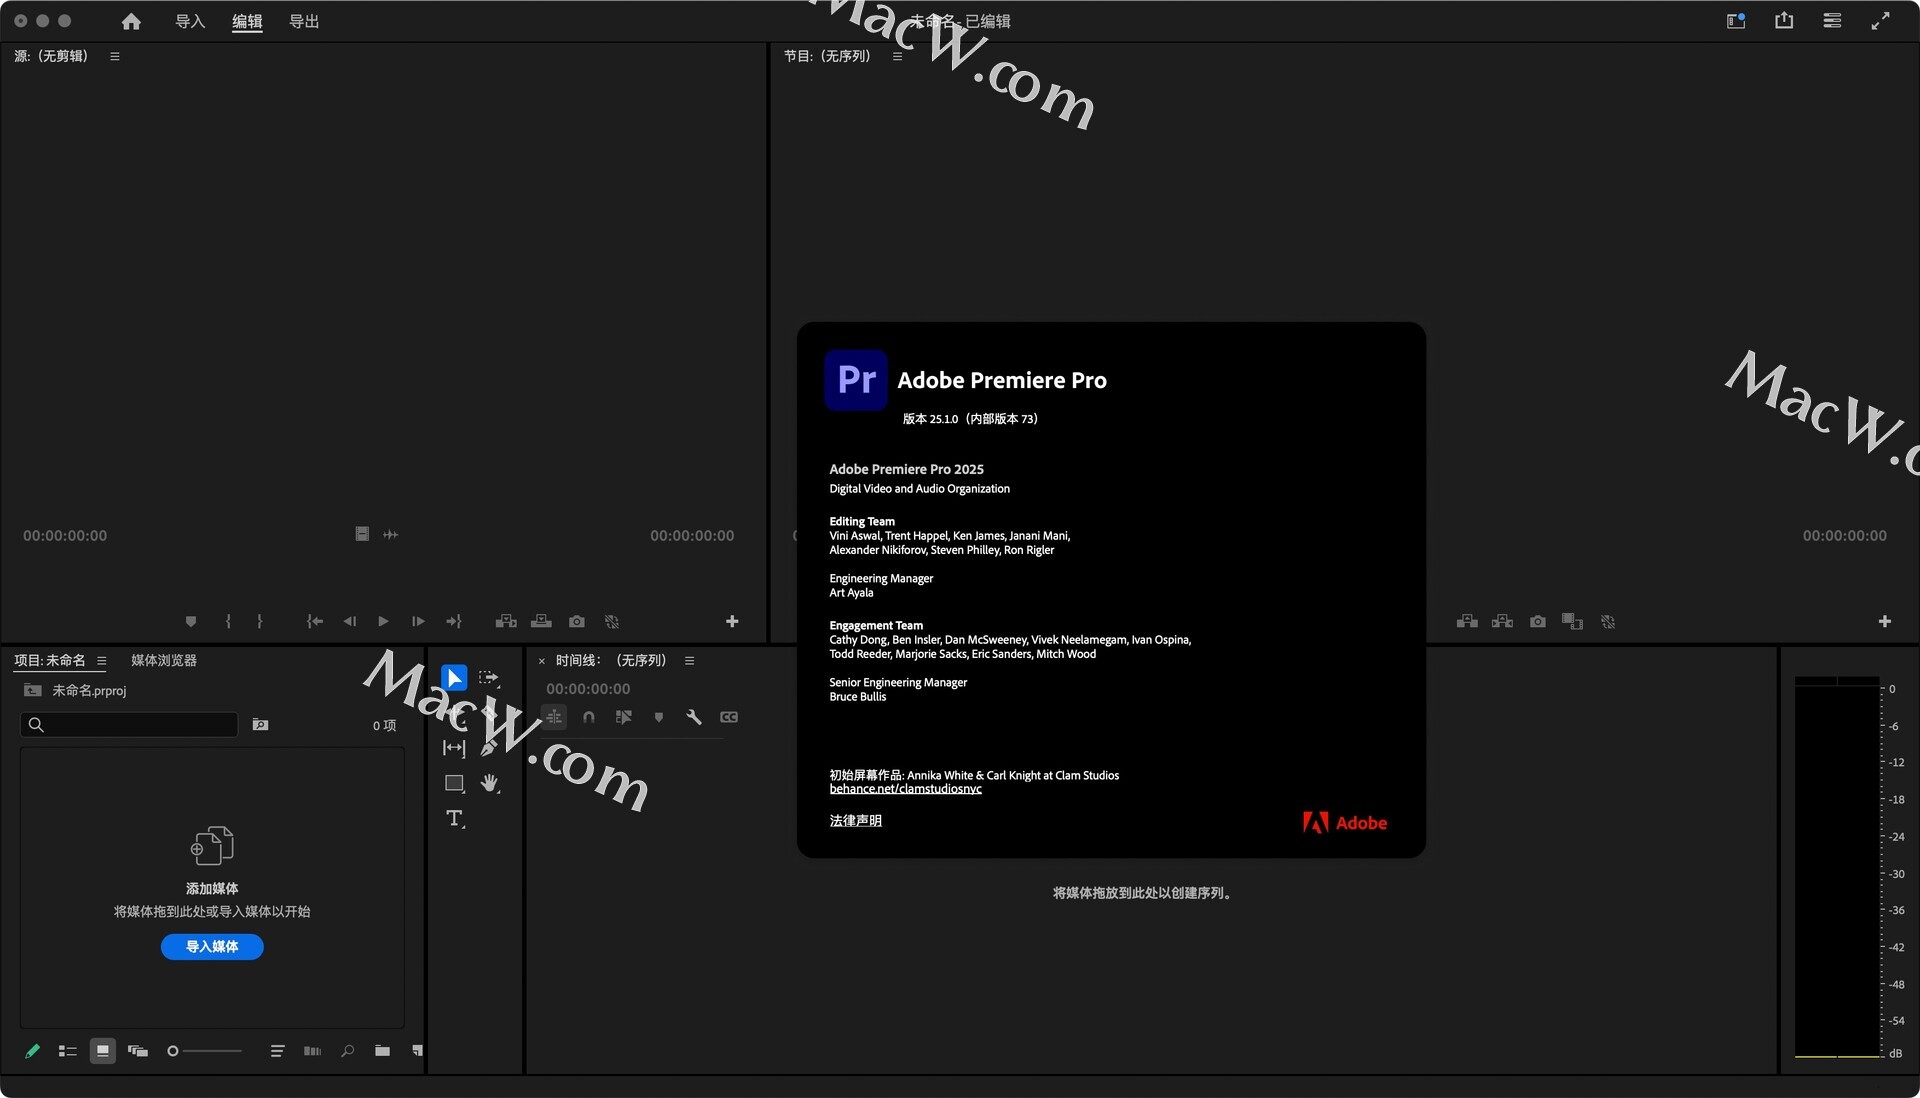
Task: Go to Out point in Source monitor
Action: (x=453, y=621)
